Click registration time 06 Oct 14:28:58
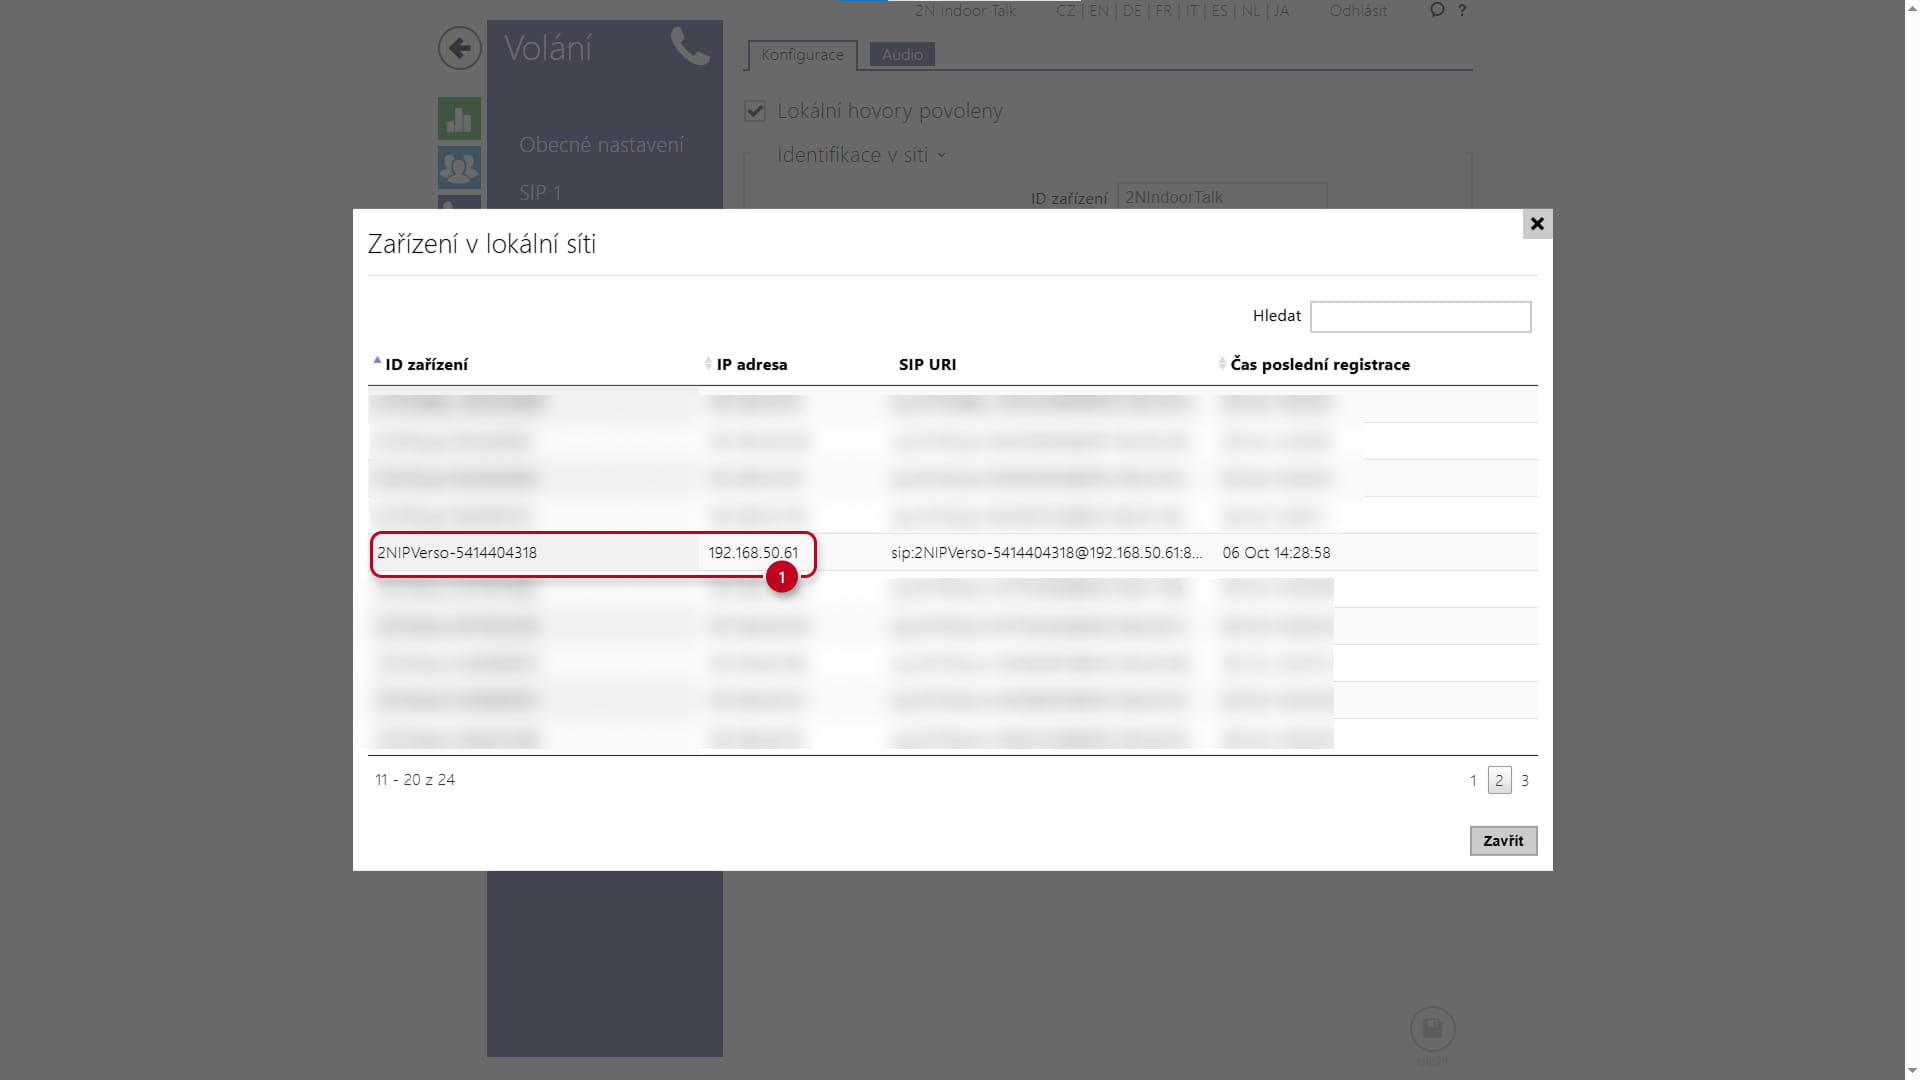 pyautogui.click(x=1276, y=553)
